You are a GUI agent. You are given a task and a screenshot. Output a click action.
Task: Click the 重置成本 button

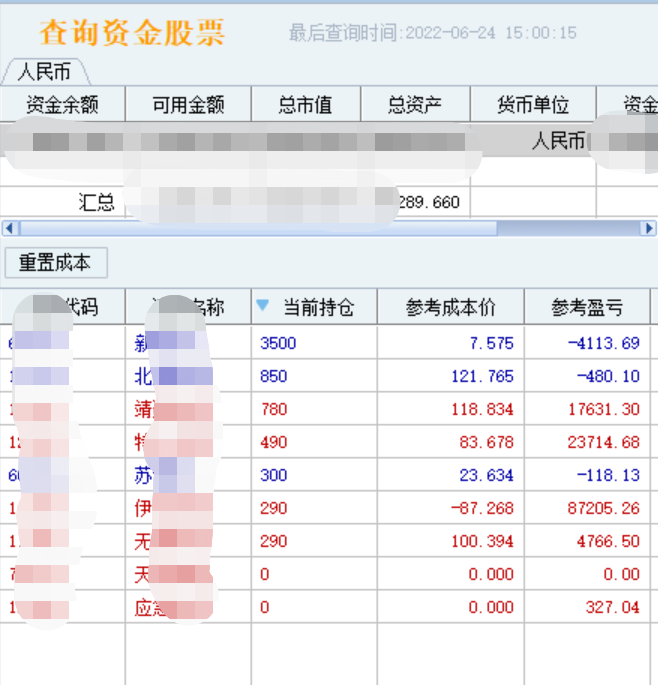[x=56, y=263]
